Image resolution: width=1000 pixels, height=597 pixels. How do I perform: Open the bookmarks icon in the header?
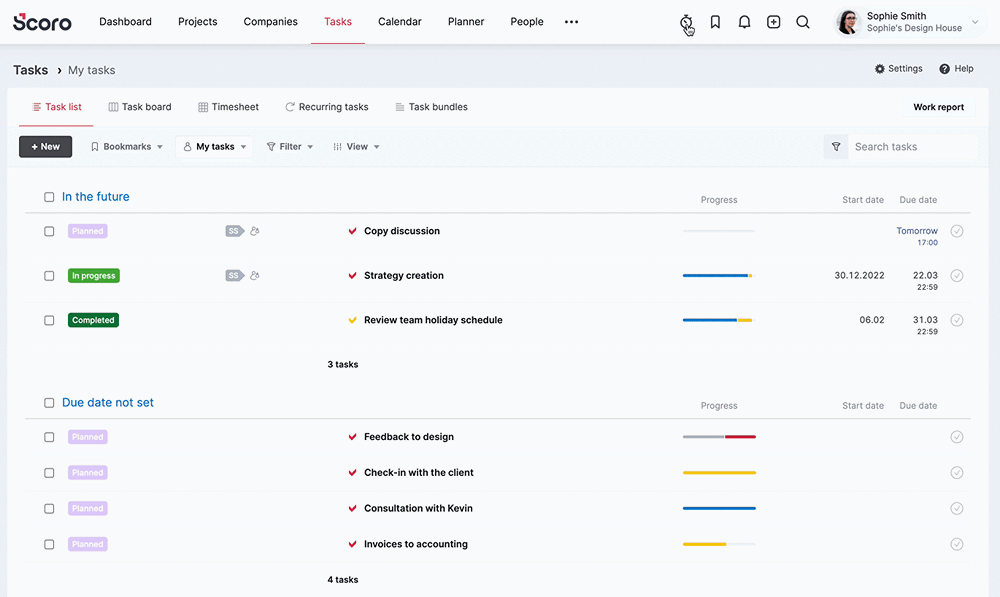(x=715, y=22)
